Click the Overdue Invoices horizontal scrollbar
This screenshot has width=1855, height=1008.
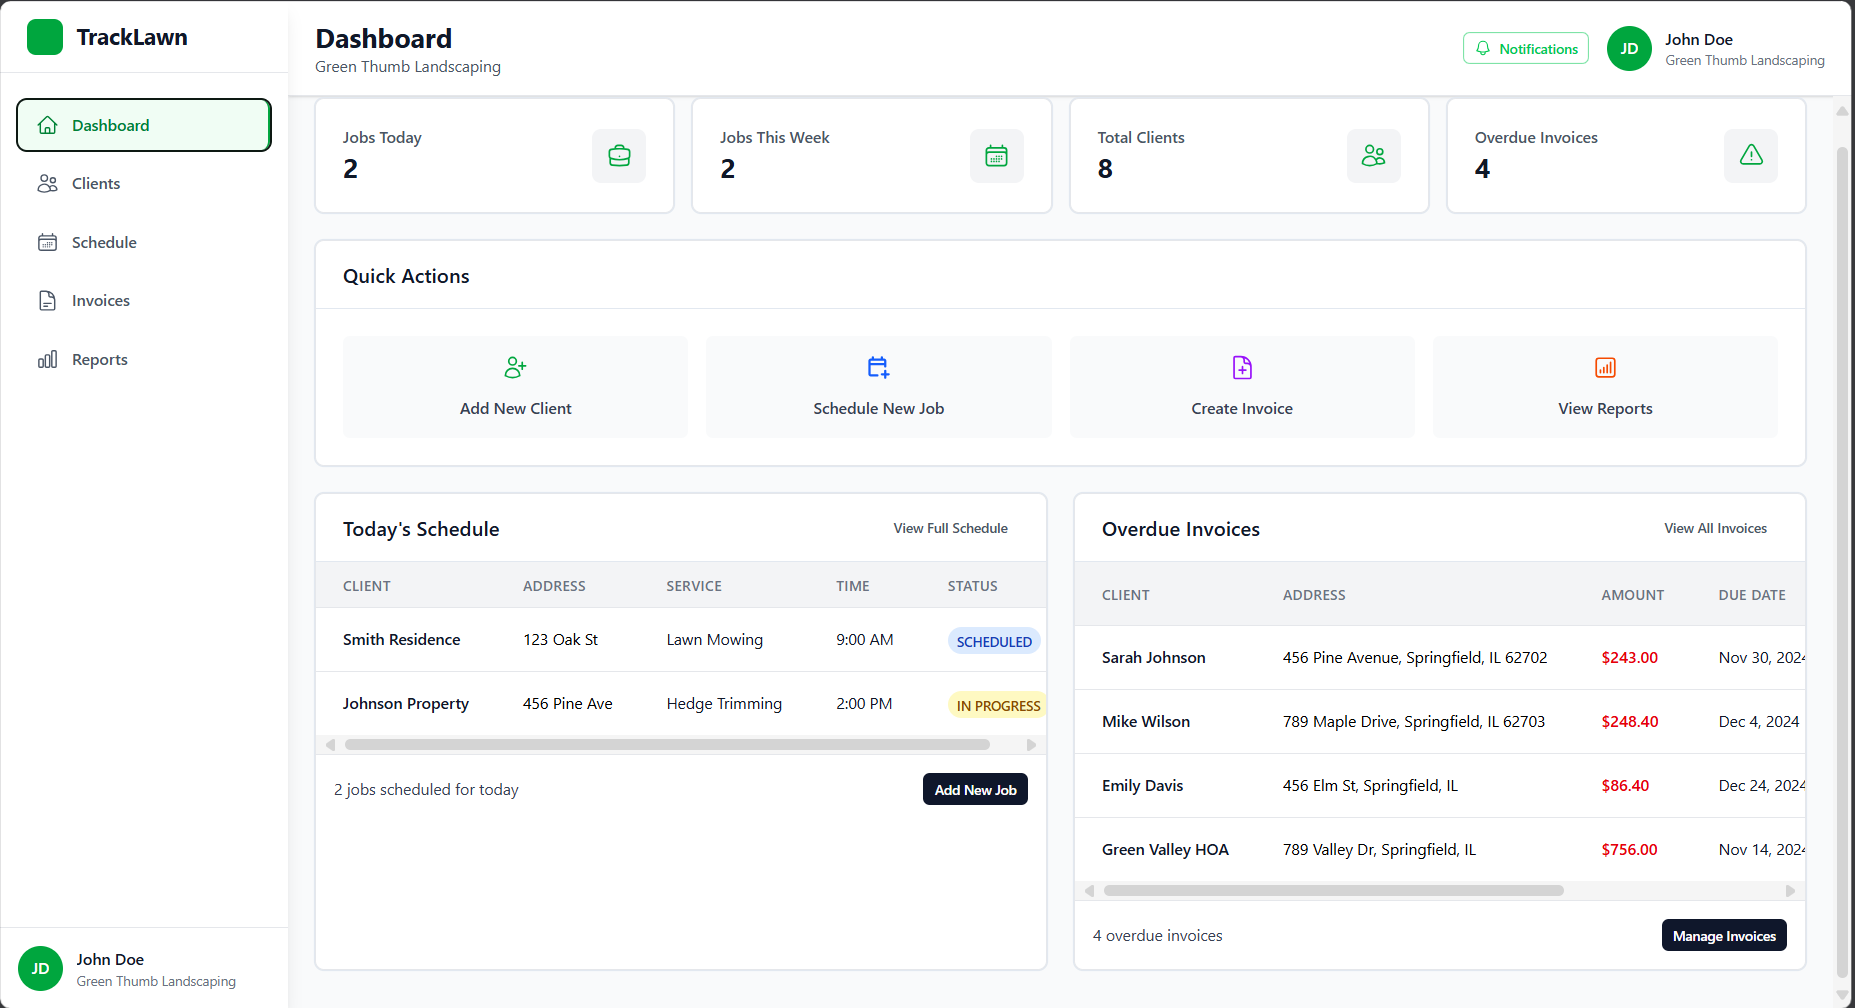pos(1333,890)
